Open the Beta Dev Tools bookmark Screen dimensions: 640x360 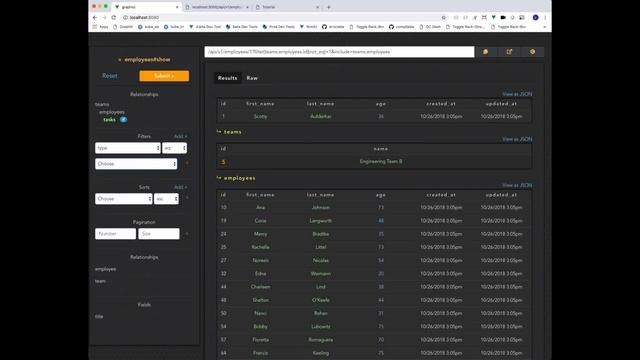[242, 27]
